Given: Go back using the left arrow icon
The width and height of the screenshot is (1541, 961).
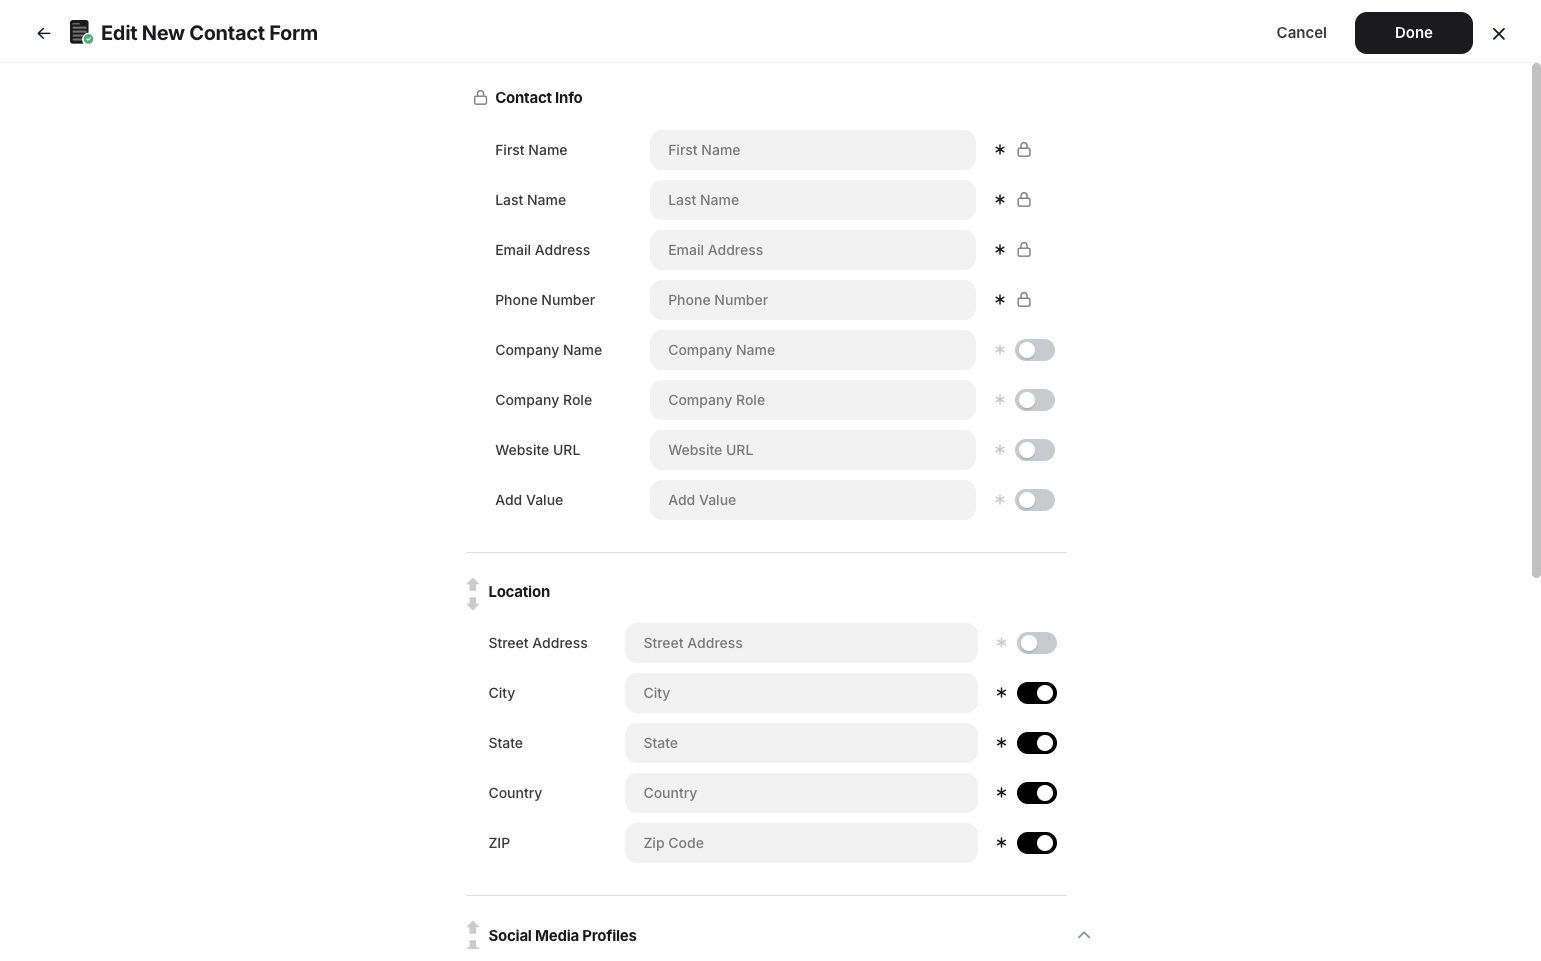Looking at the screenshot, I should (x=44, y=33).
